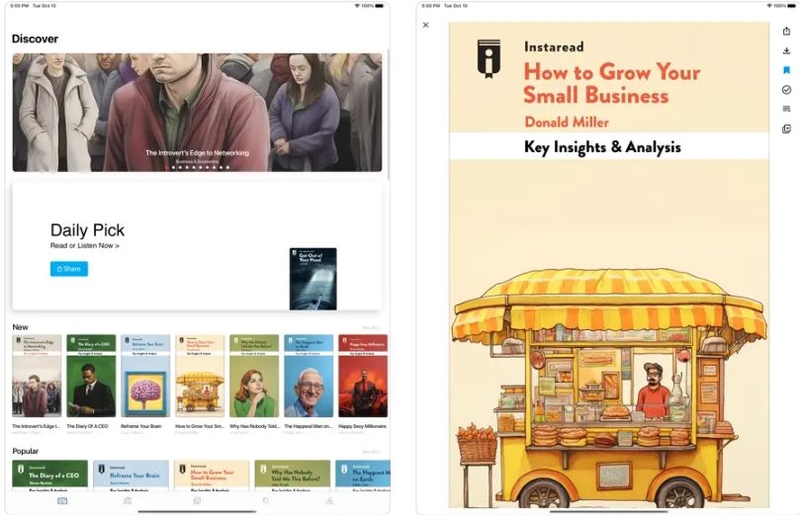
Task: Open The Happiest Man on Earth in New row
Action: 309,376
